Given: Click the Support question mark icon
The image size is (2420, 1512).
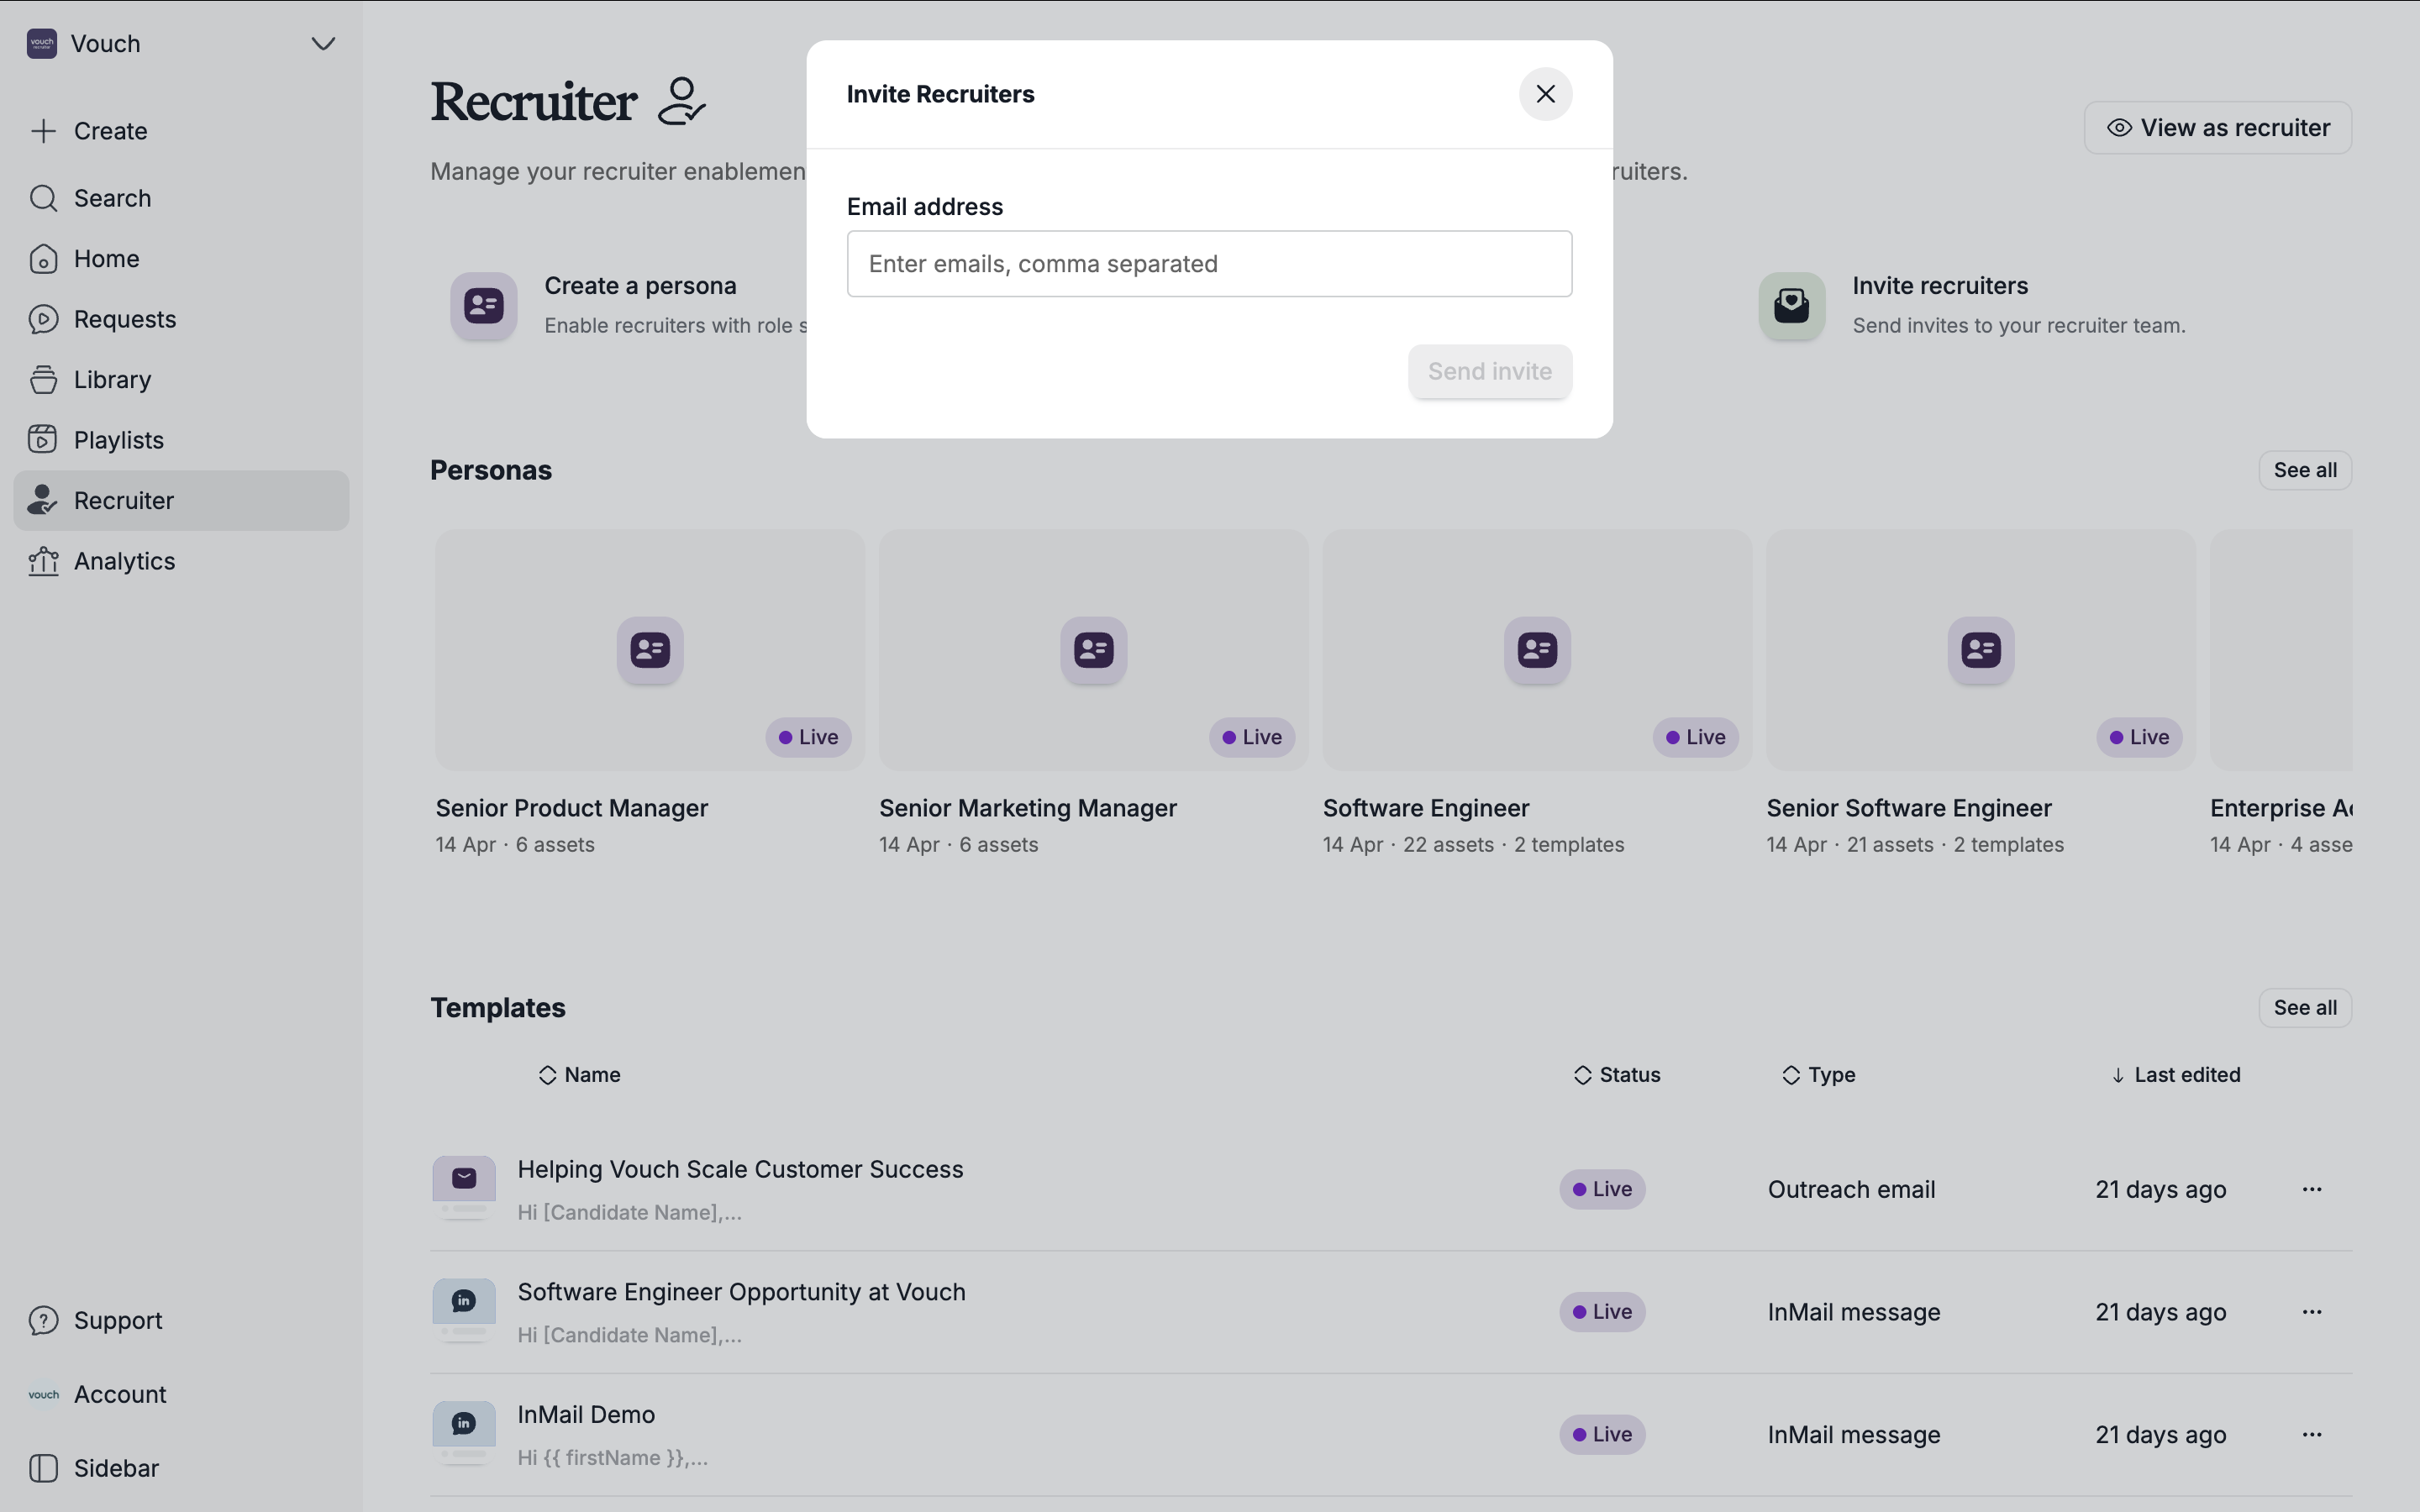Looking at the screenshot, I should [43, 1321].
